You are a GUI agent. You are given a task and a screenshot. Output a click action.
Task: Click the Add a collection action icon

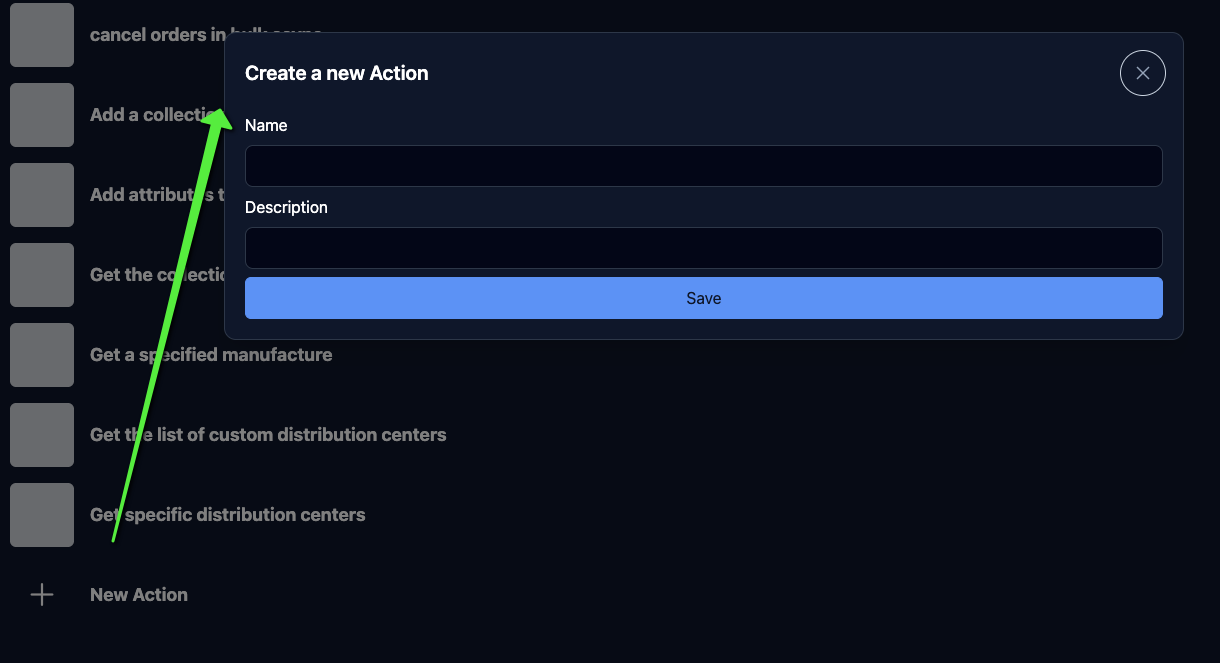point(42,115)
